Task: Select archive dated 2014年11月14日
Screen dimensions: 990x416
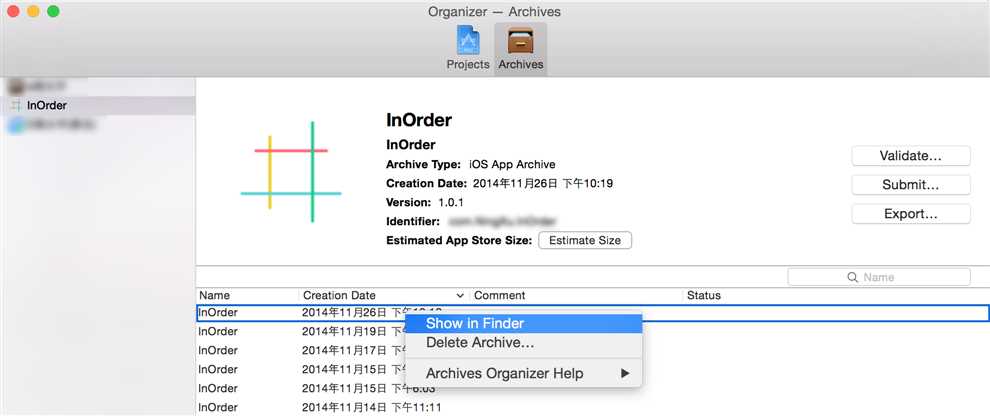Action: (x=593, y=407)
